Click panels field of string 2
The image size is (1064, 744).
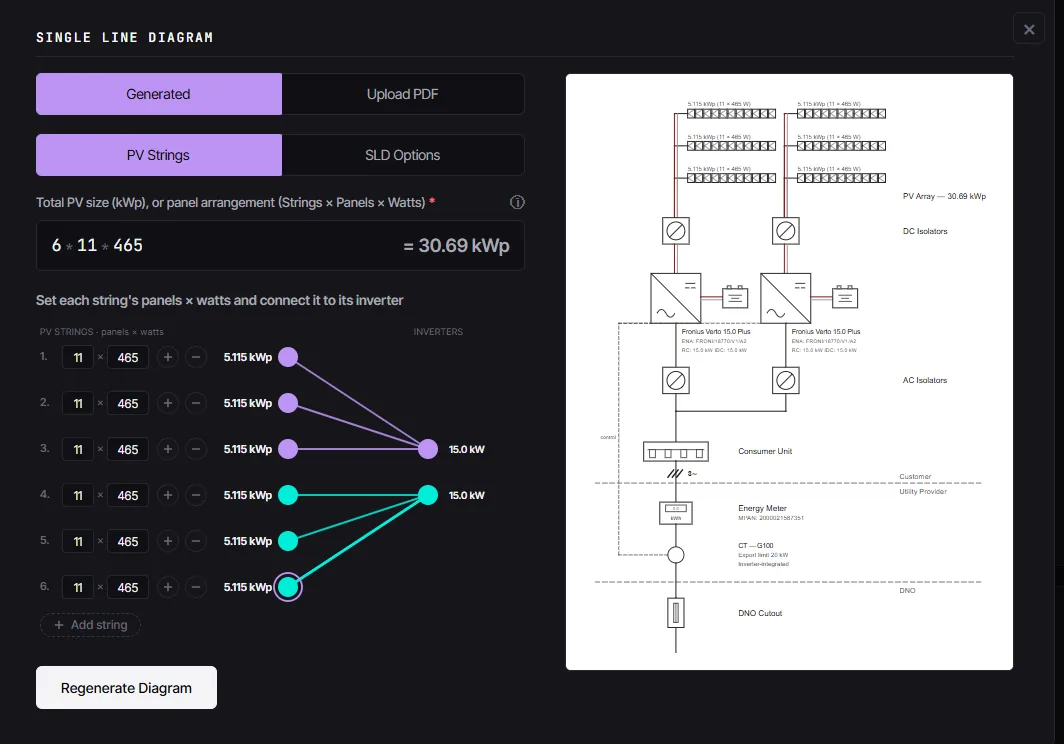[78, 403]
